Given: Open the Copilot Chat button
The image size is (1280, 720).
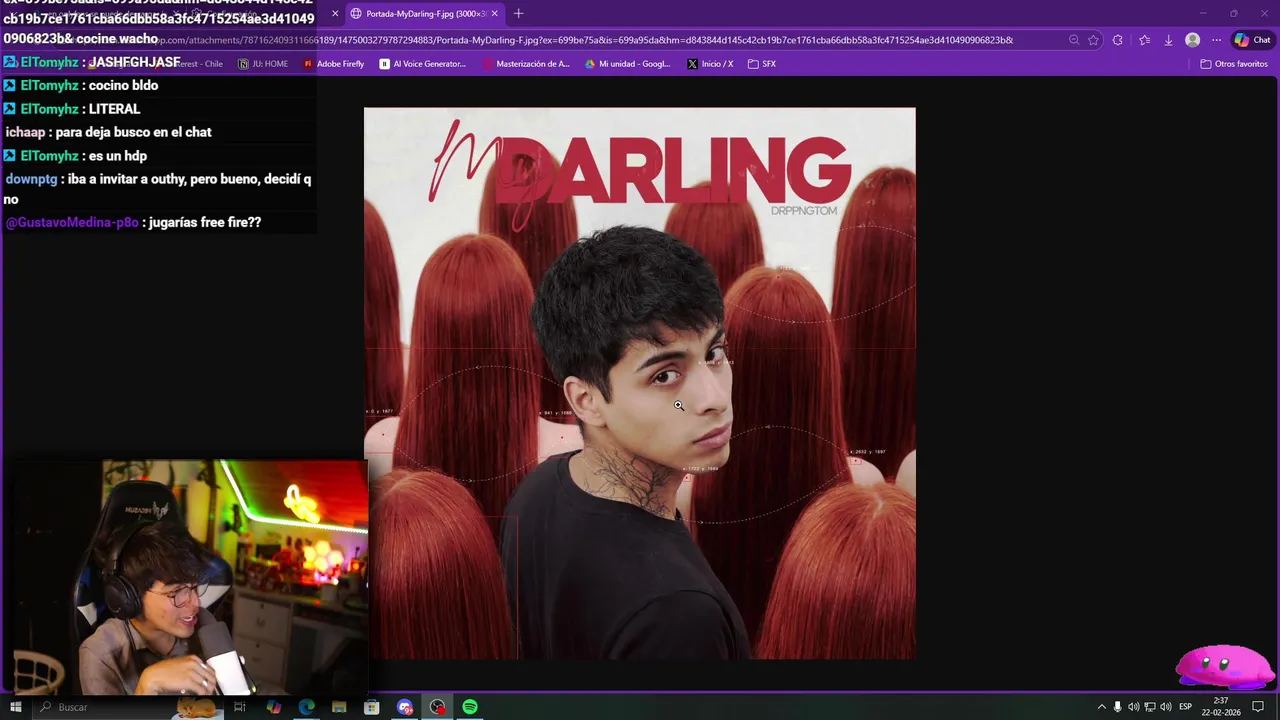Looking at the screenshot, I should click(1253, 40).
